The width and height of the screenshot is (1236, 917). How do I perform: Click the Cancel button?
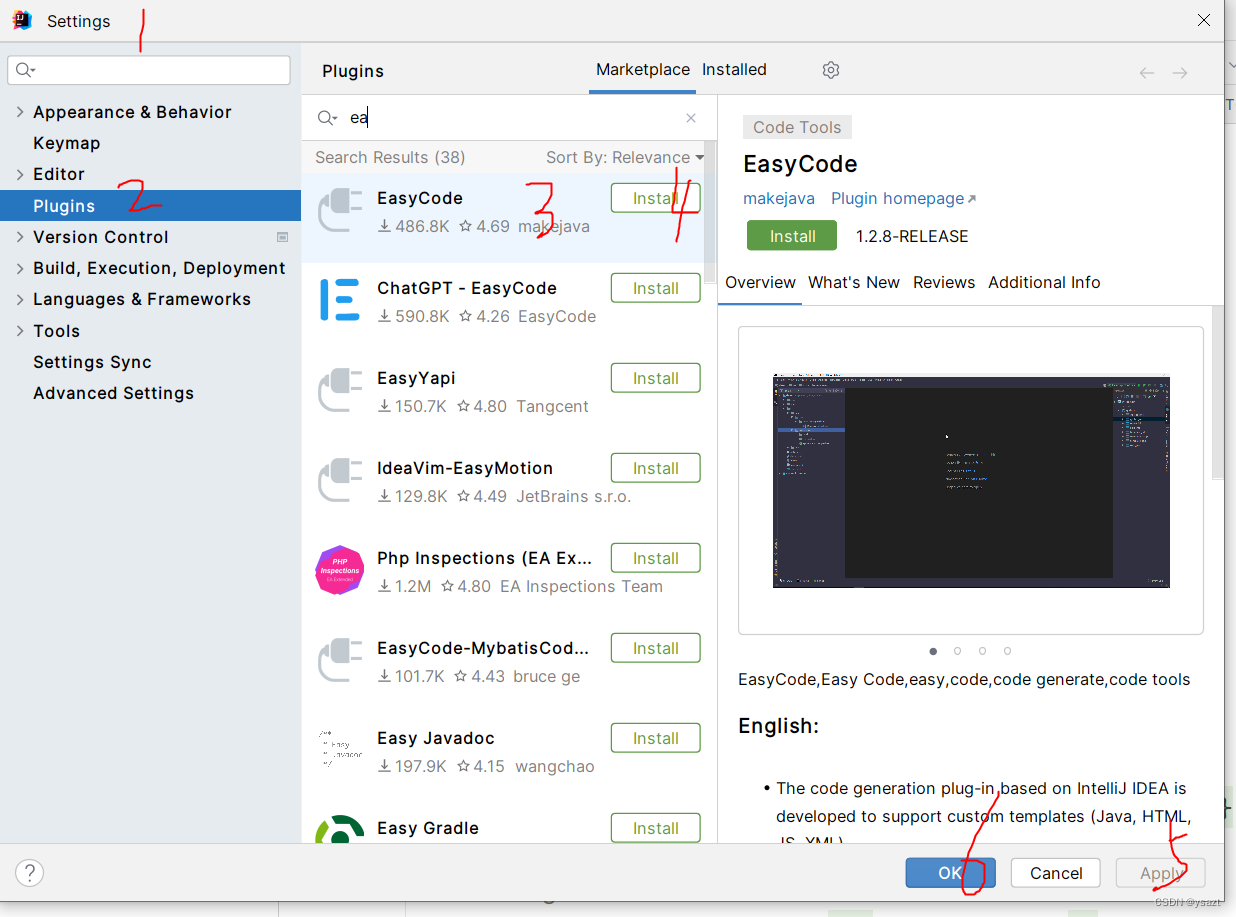1056,873
